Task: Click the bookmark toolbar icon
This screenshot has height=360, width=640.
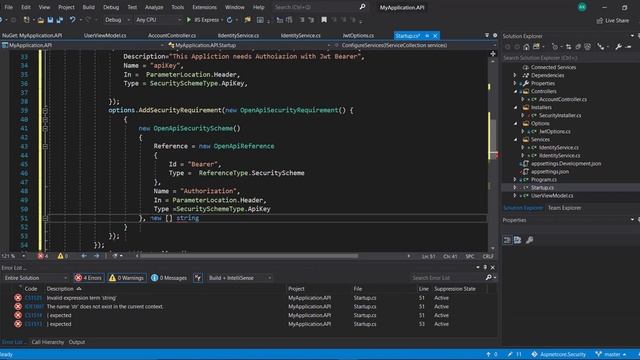Action: (x=324, y=20)
